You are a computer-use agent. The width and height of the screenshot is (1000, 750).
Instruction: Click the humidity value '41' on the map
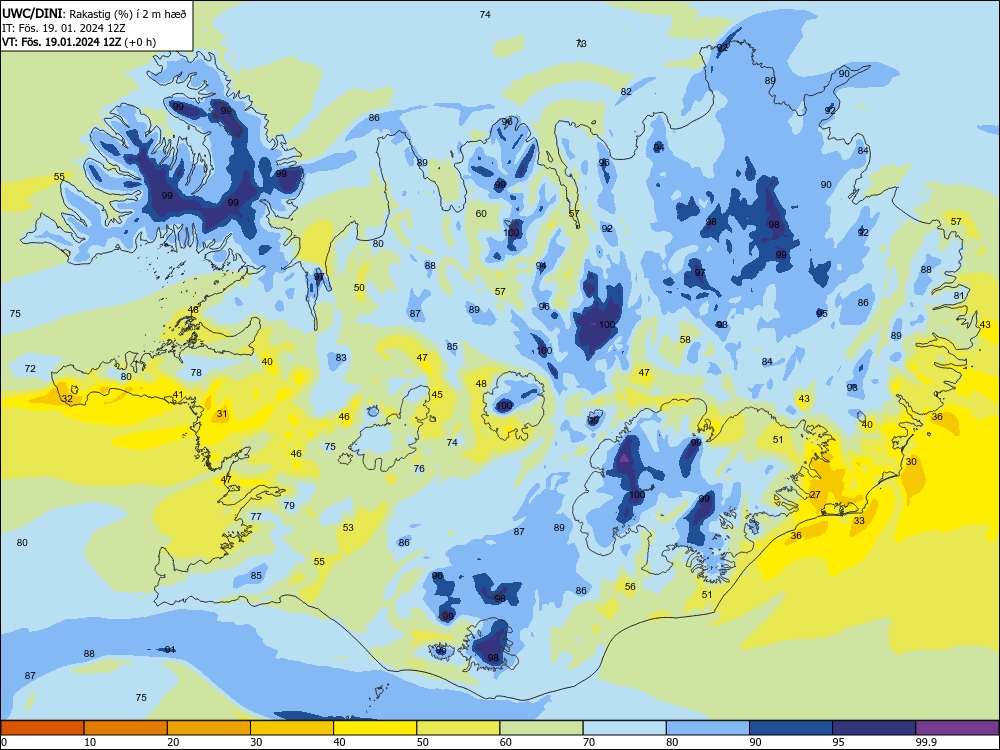(178, 395)
